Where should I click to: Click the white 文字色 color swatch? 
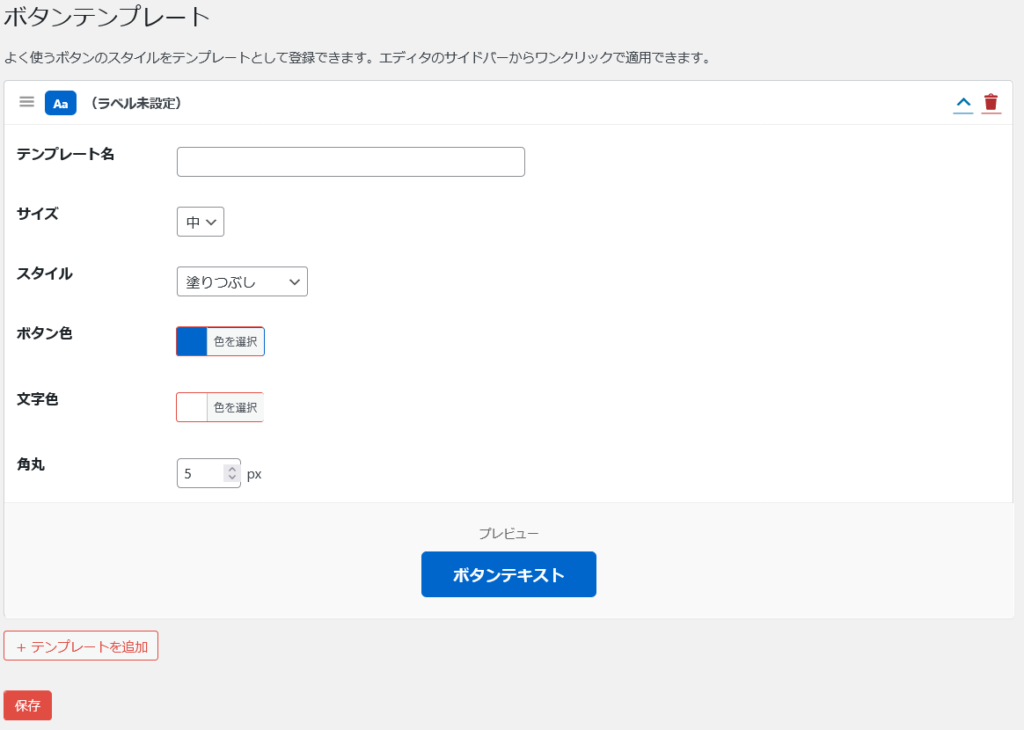[x=192, y=407]
